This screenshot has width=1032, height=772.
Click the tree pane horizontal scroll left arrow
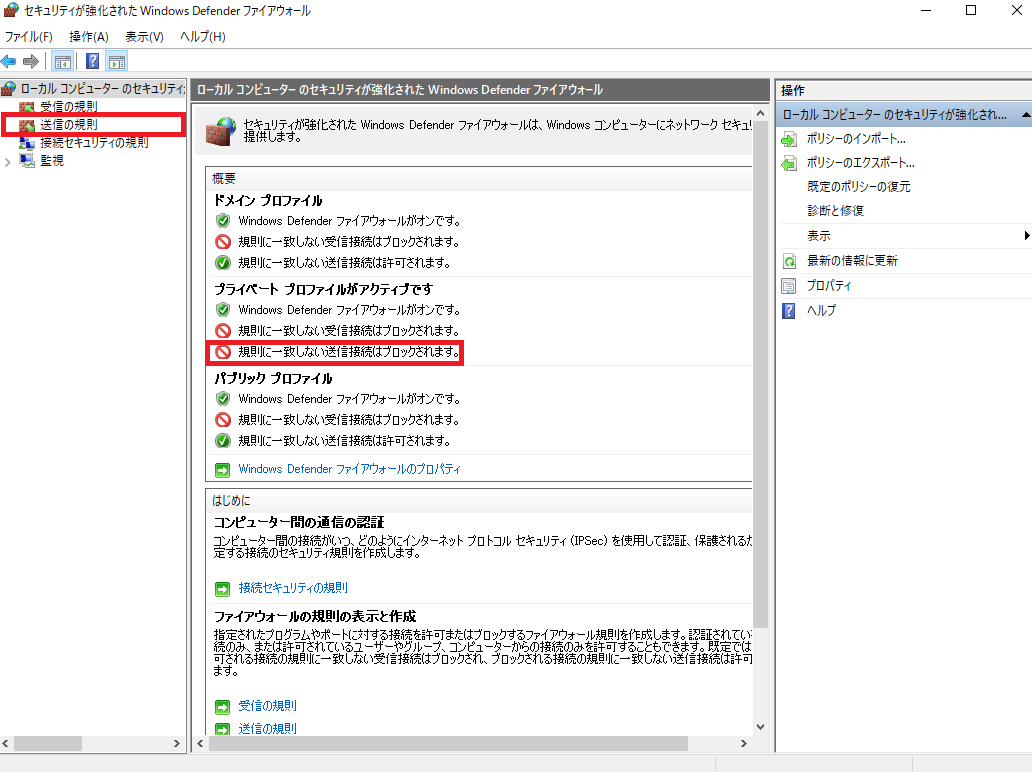[x=6, y=744]
